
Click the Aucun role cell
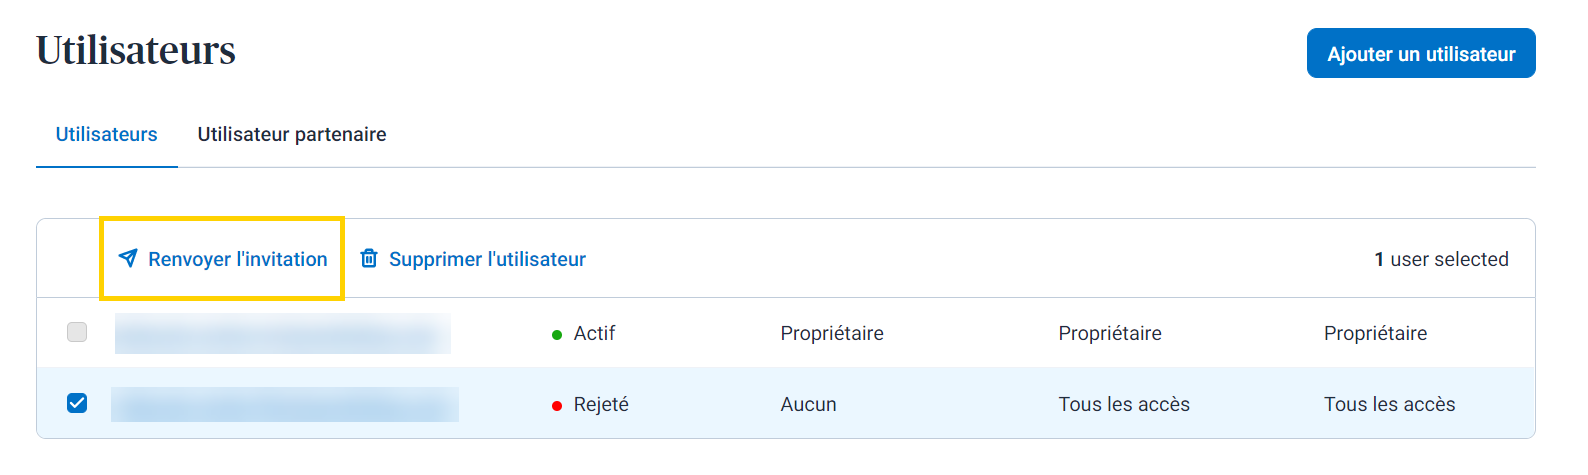pyautogui.click(x=808, y=404)
